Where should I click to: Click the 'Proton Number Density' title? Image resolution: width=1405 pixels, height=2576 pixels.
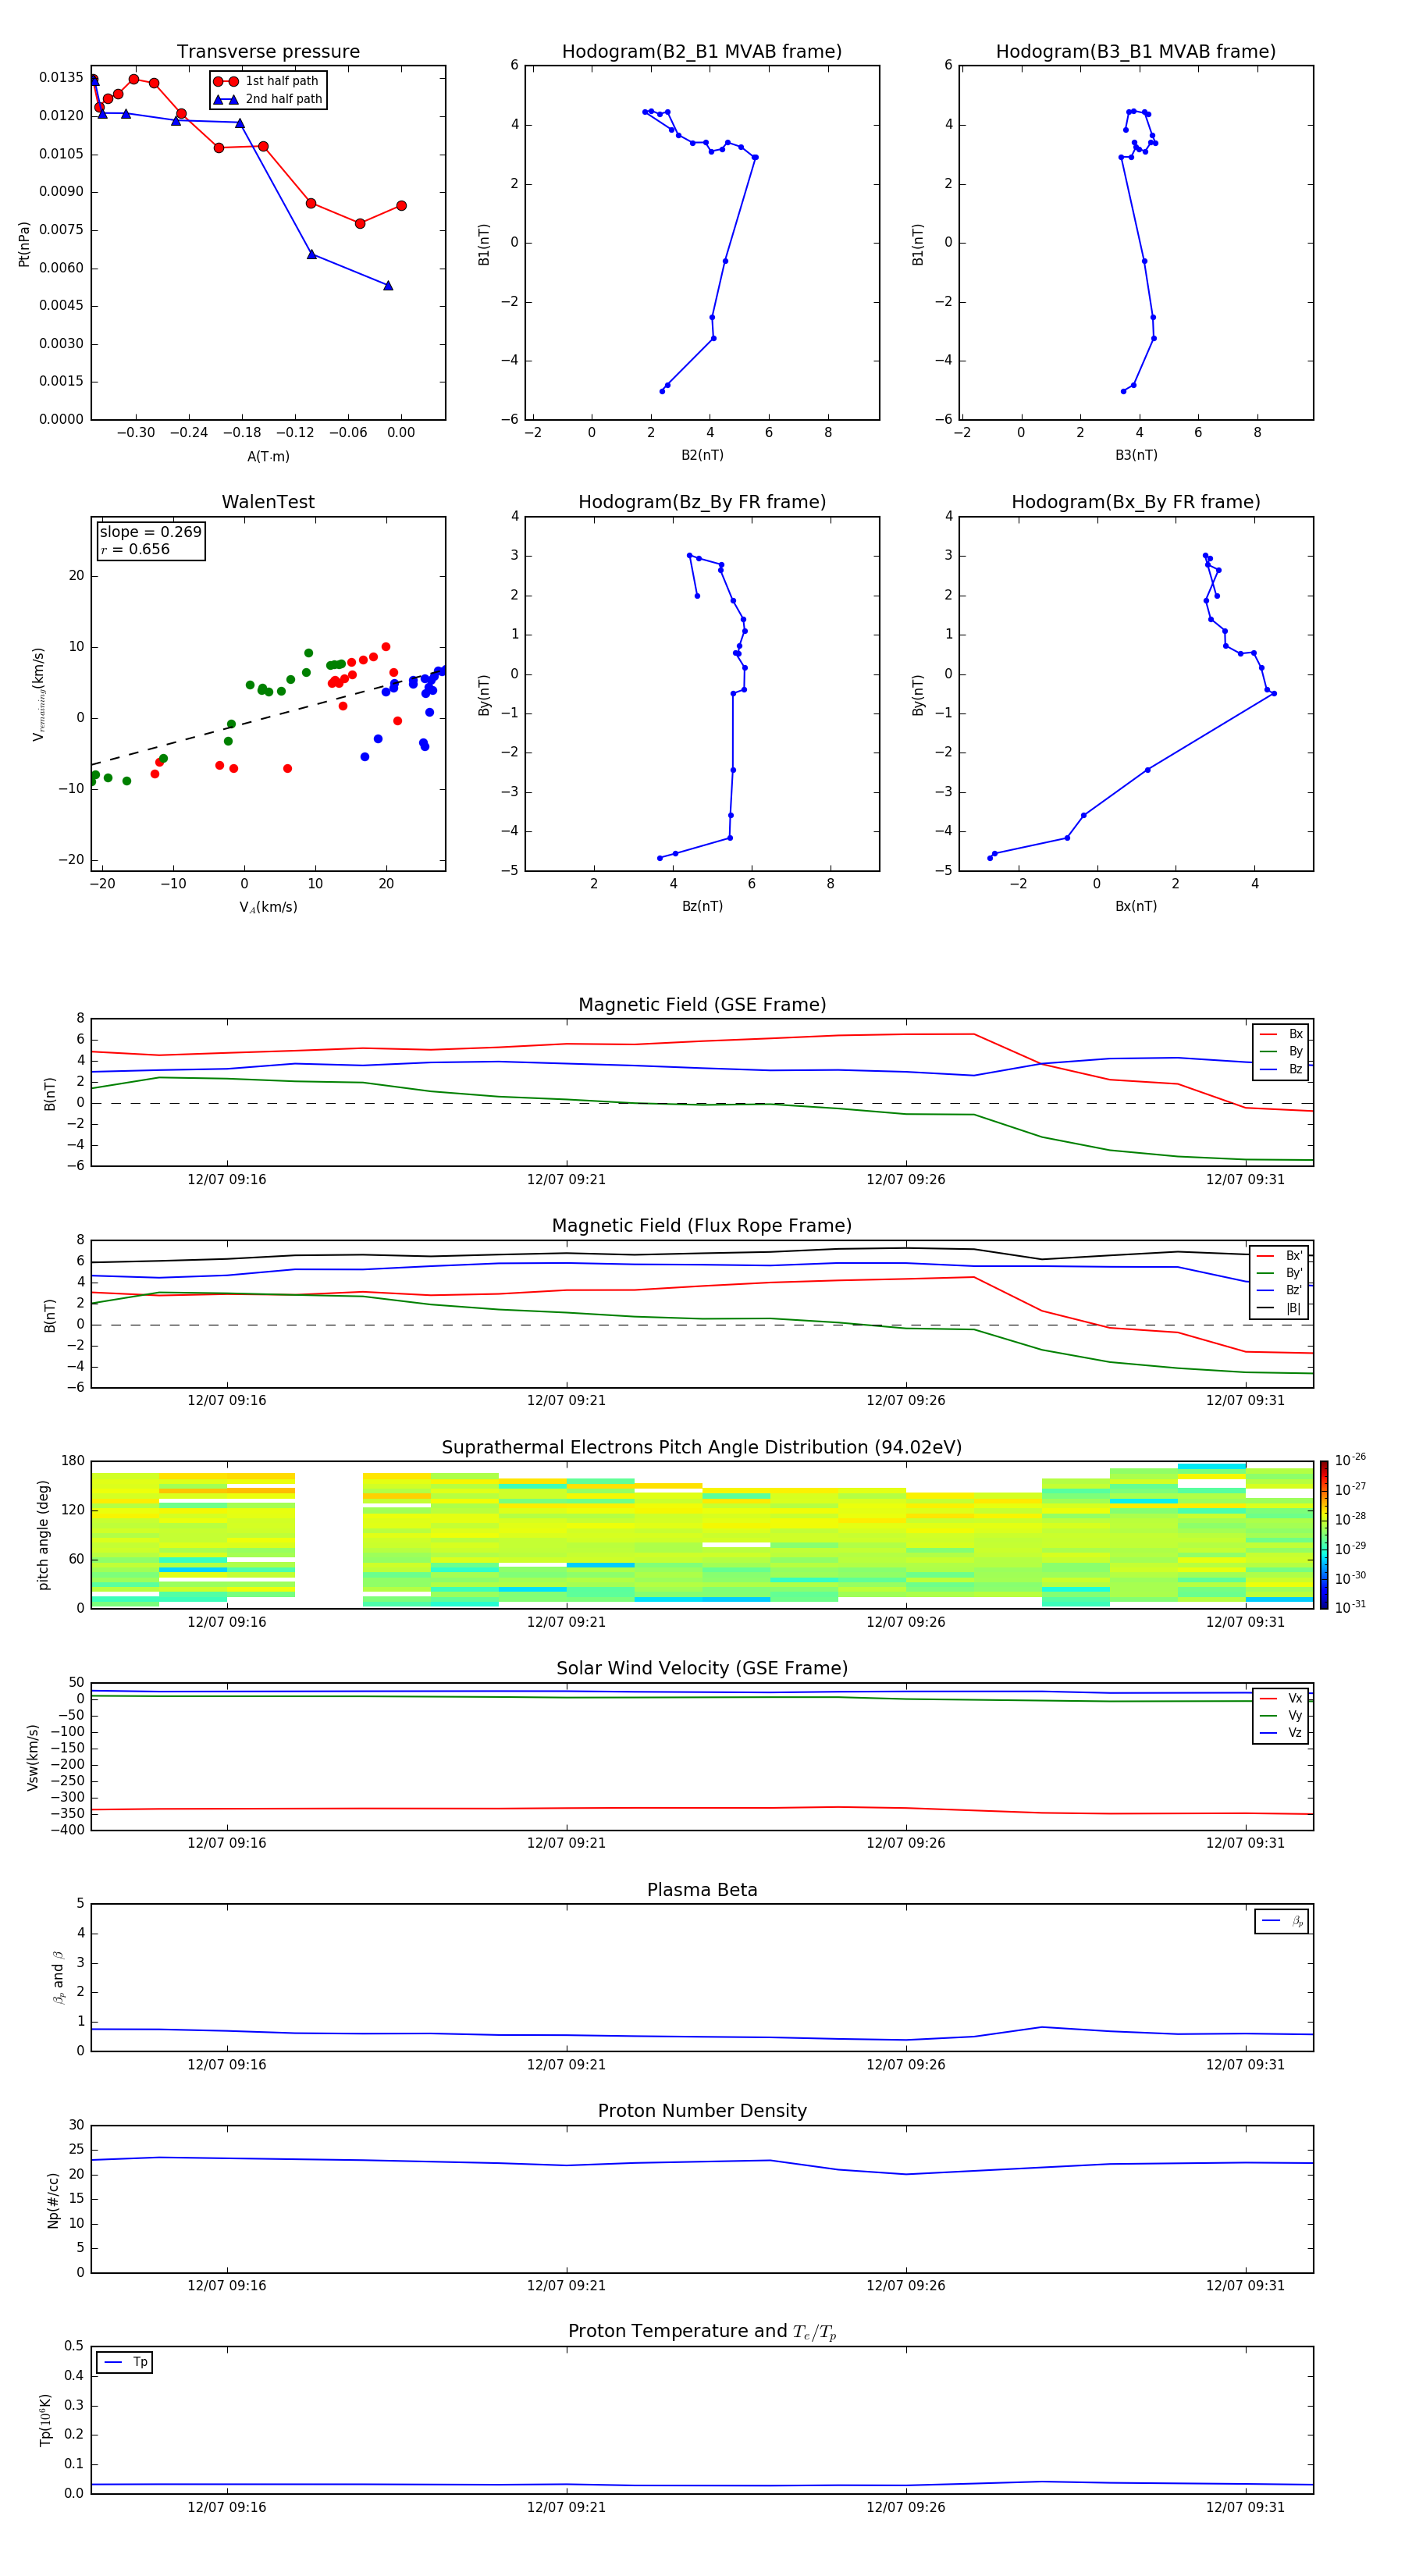(702, 2112)
